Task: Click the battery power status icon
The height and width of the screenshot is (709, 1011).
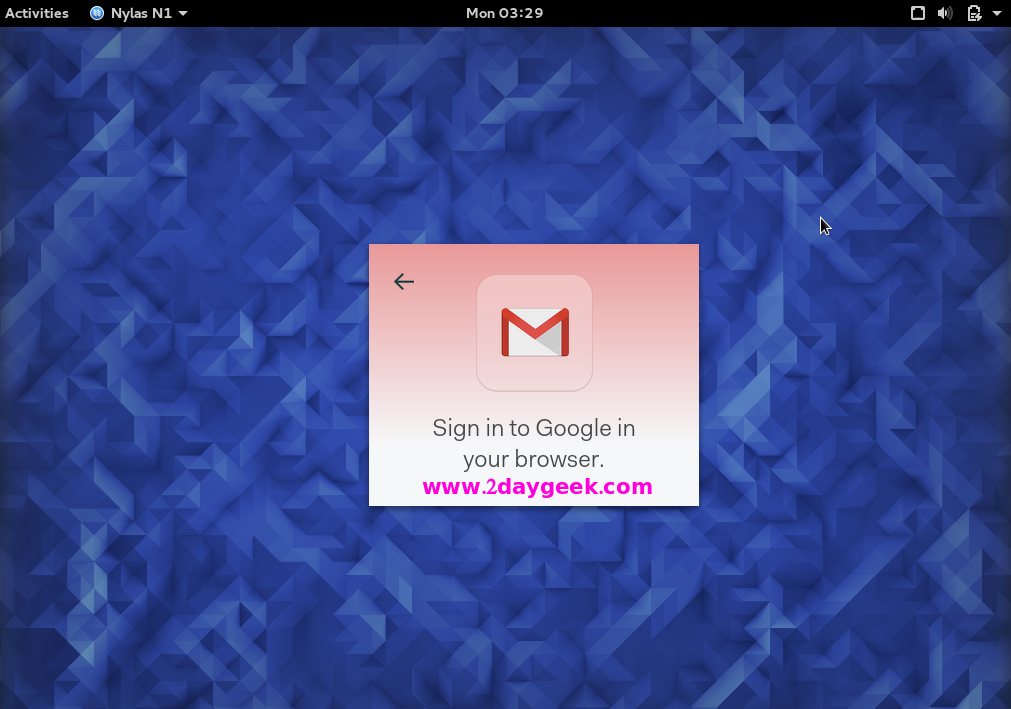Action: pos(974,13)
